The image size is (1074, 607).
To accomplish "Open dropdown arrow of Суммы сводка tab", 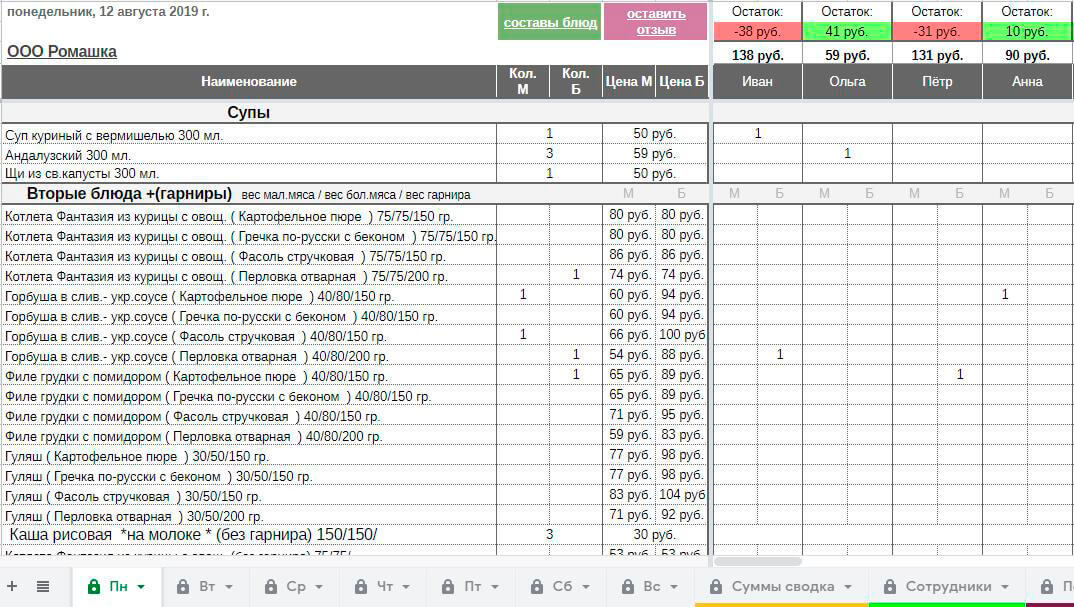I will 848,587.
